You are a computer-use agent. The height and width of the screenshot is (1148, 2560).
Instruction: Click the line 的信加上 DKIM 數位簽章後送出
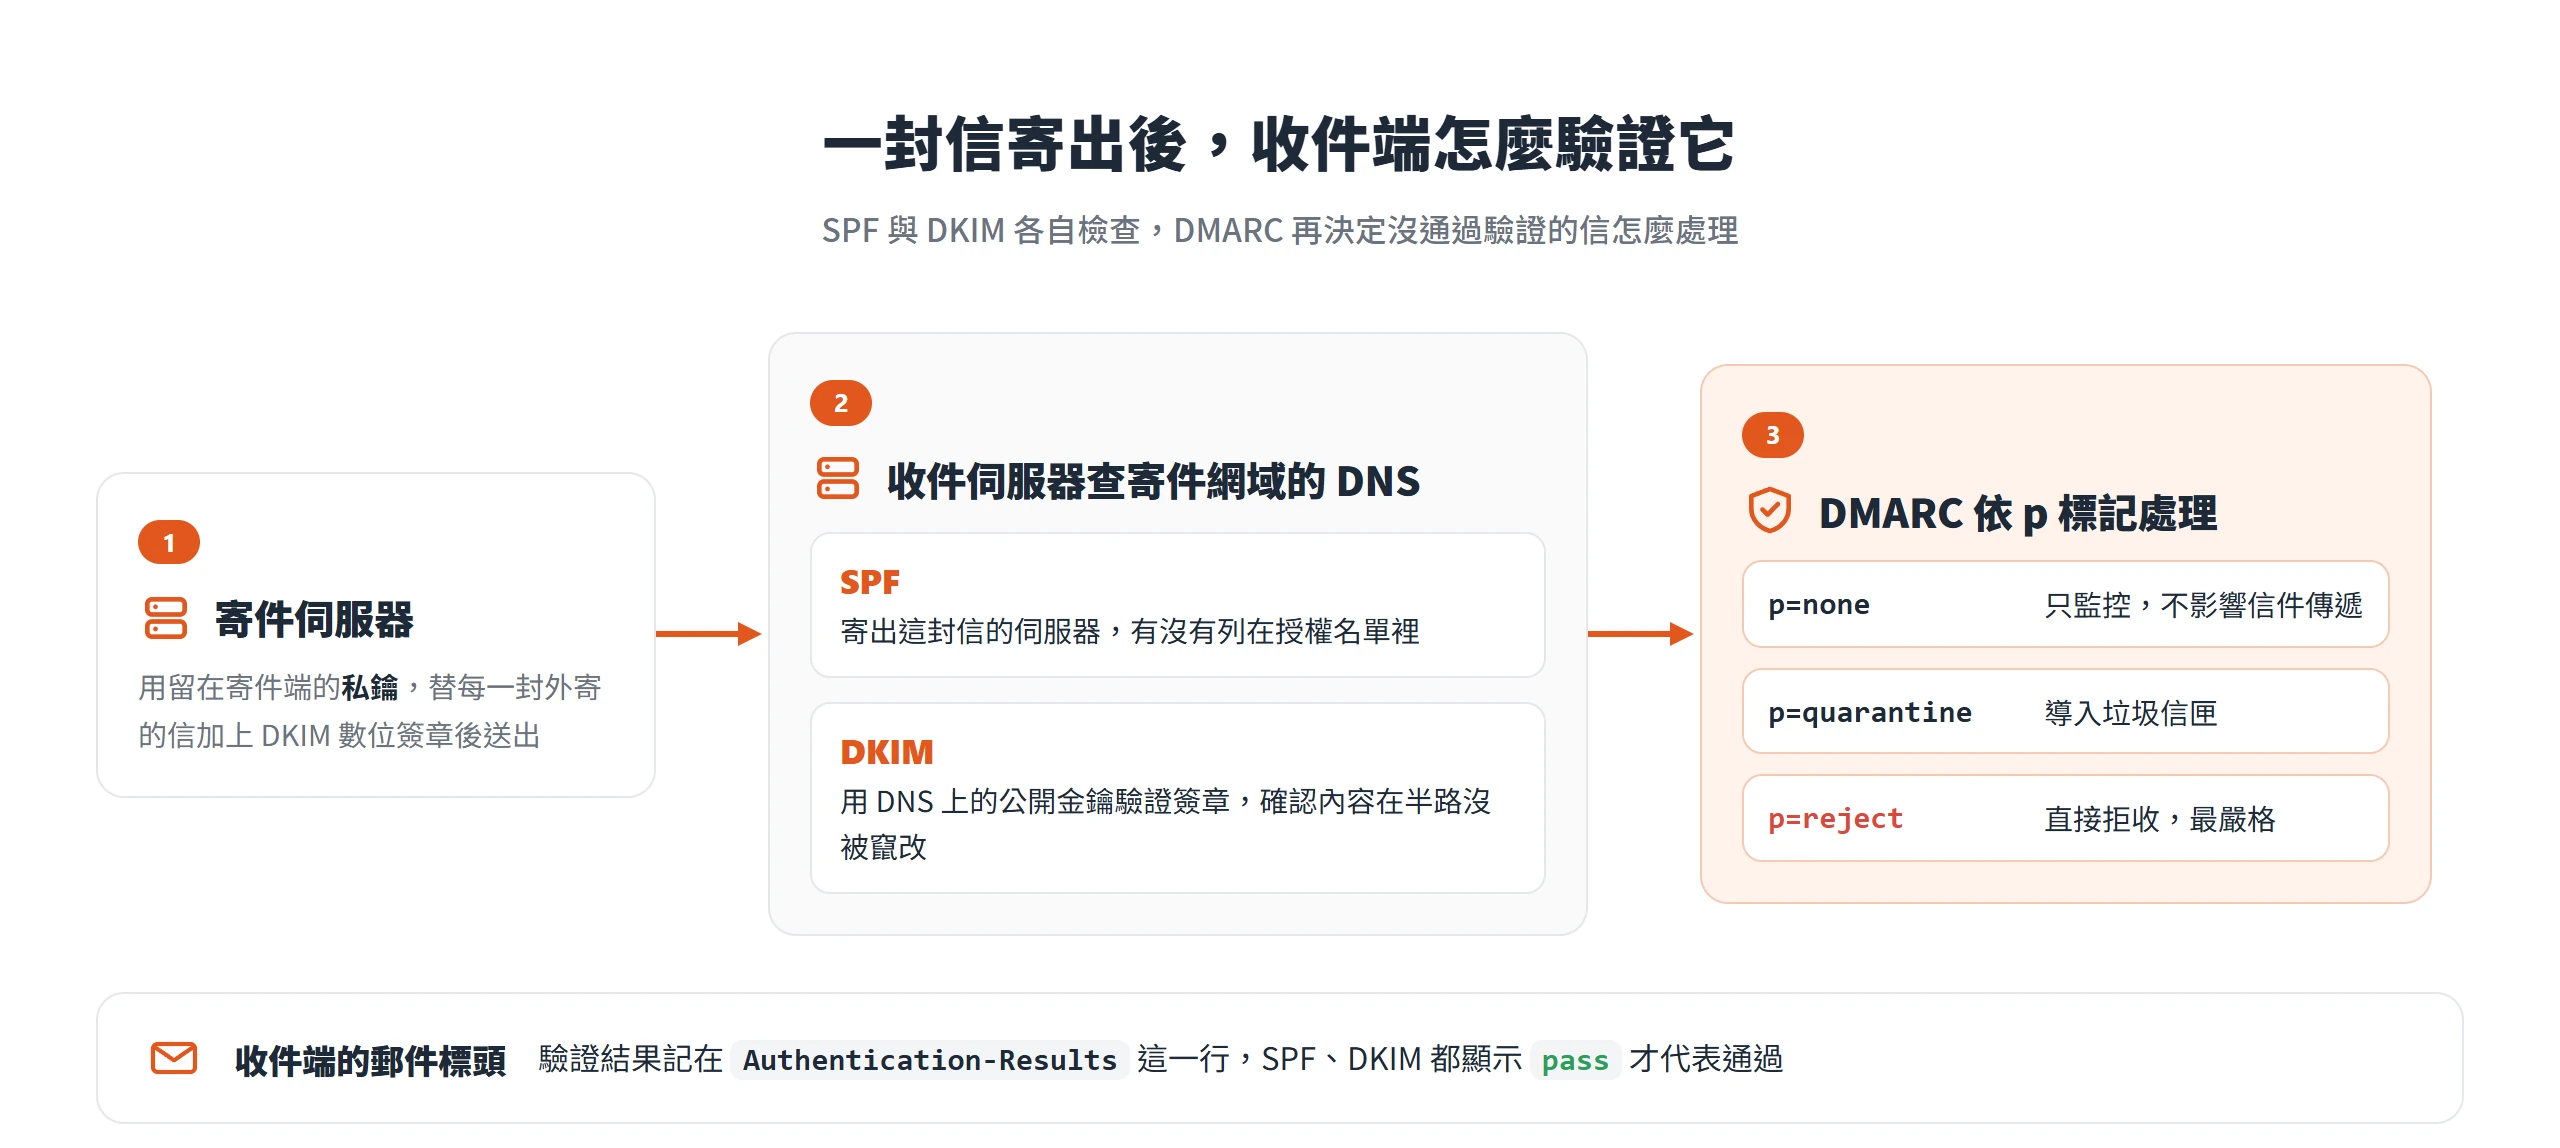point(339,735)
